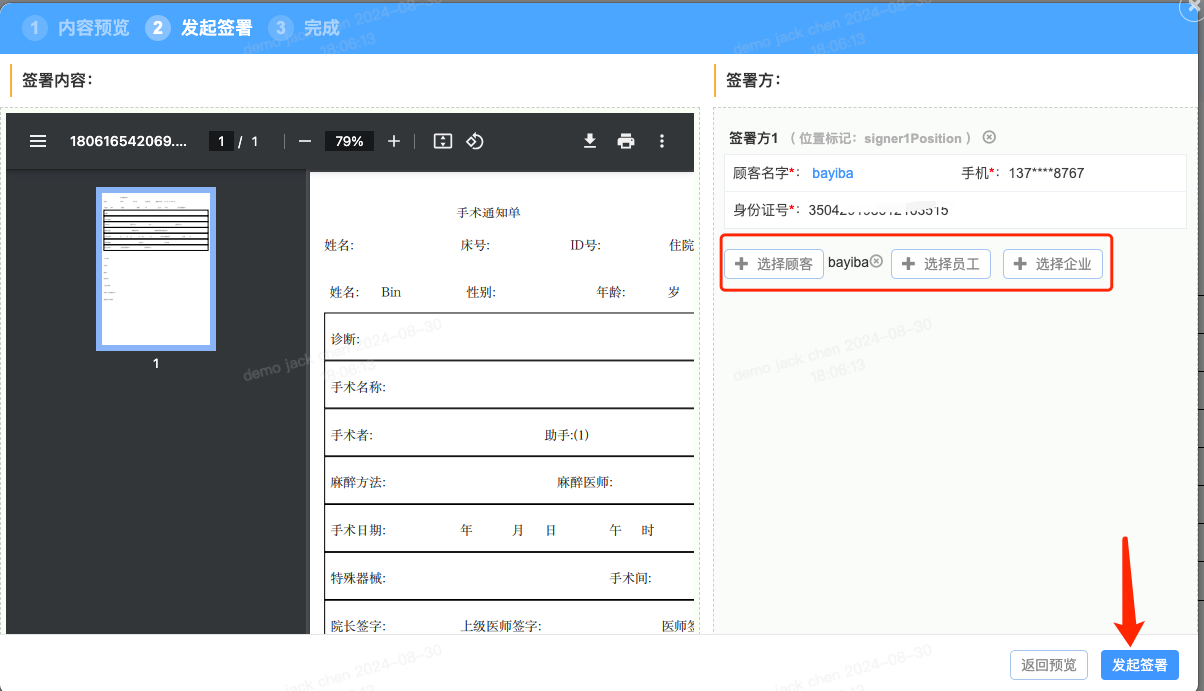The width and height of the screenshot is (1204, 691).
Task: Click the zoom out minus icon
Action: coord(305,141)
